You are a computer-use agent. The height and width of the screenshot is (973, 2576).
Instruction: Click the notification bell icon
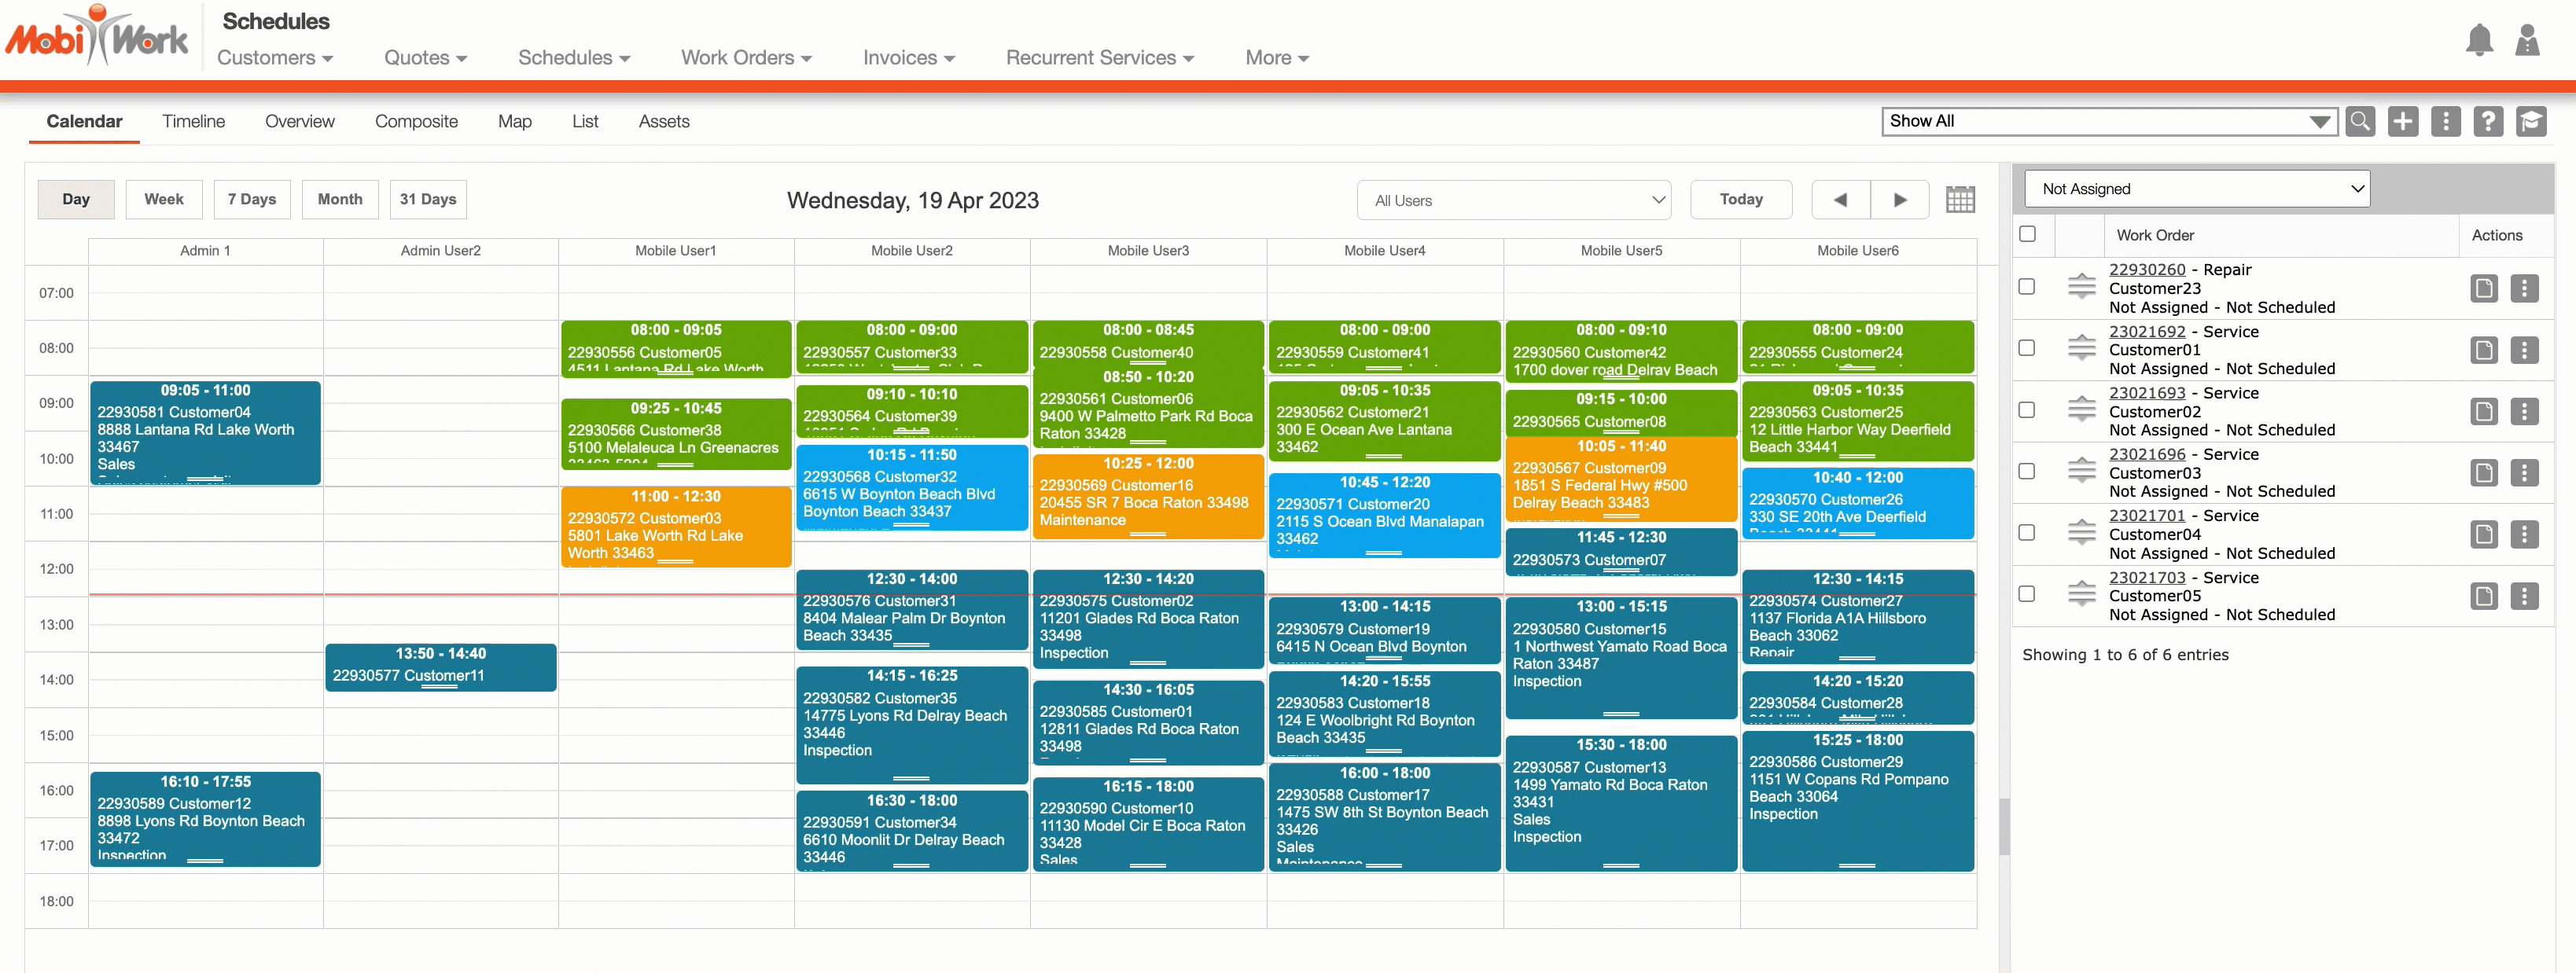pos(2479,41)
